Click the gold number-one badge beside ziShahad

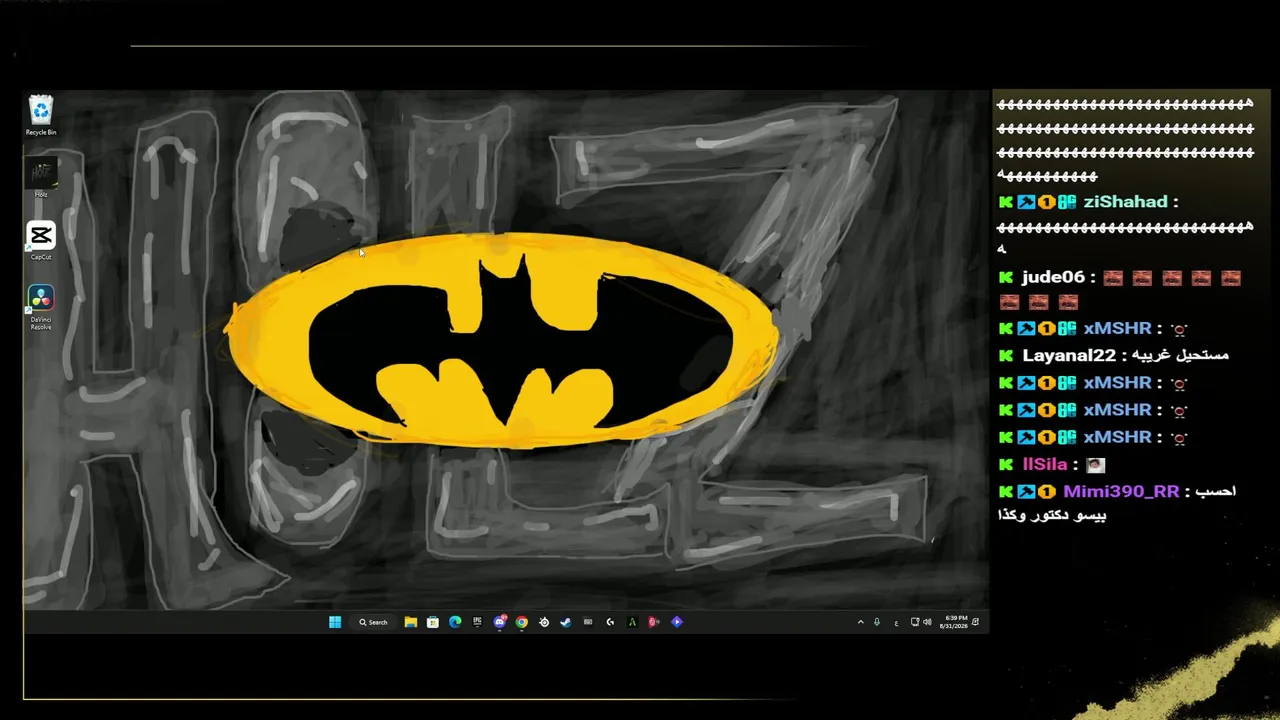1046,202
